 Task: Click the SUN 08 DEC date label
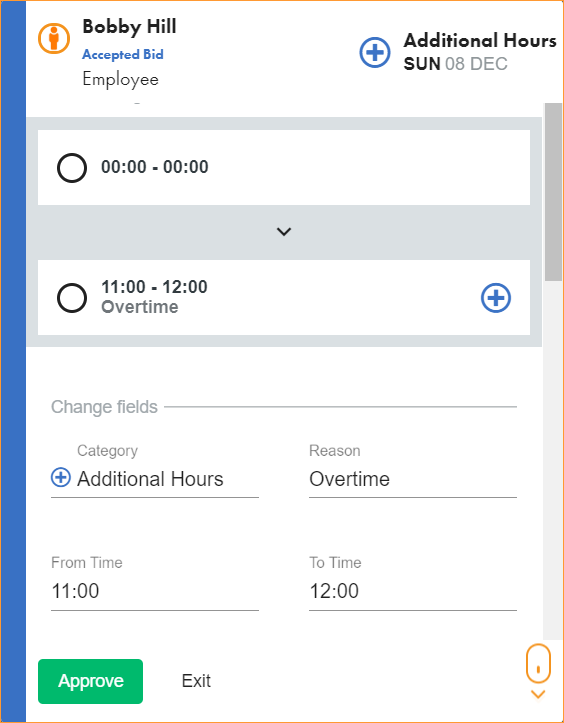[x=456, y=64]
